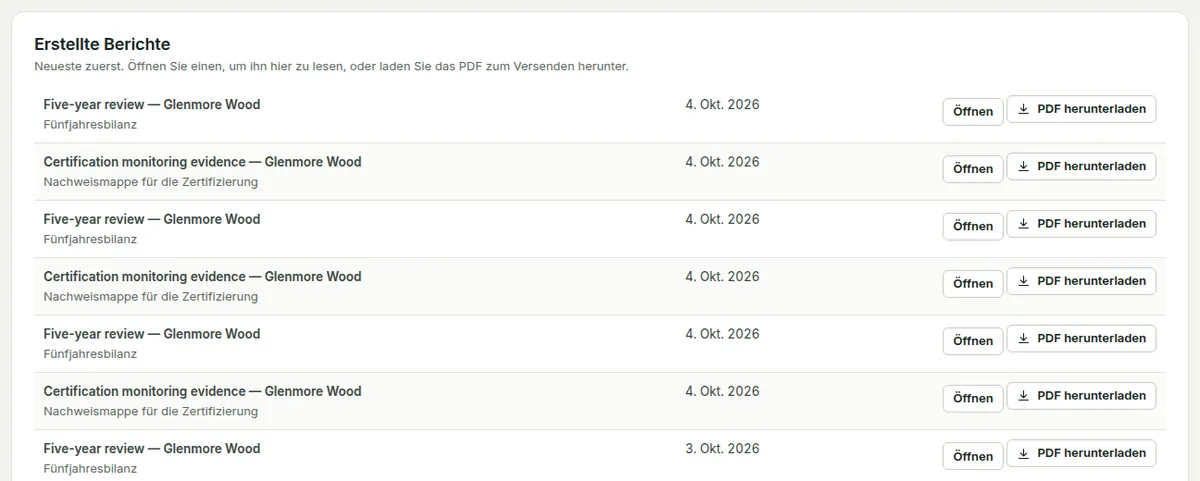Open the last Certification monitoring evidence report
The image size is (1200, 481).
tap(973, 399)
